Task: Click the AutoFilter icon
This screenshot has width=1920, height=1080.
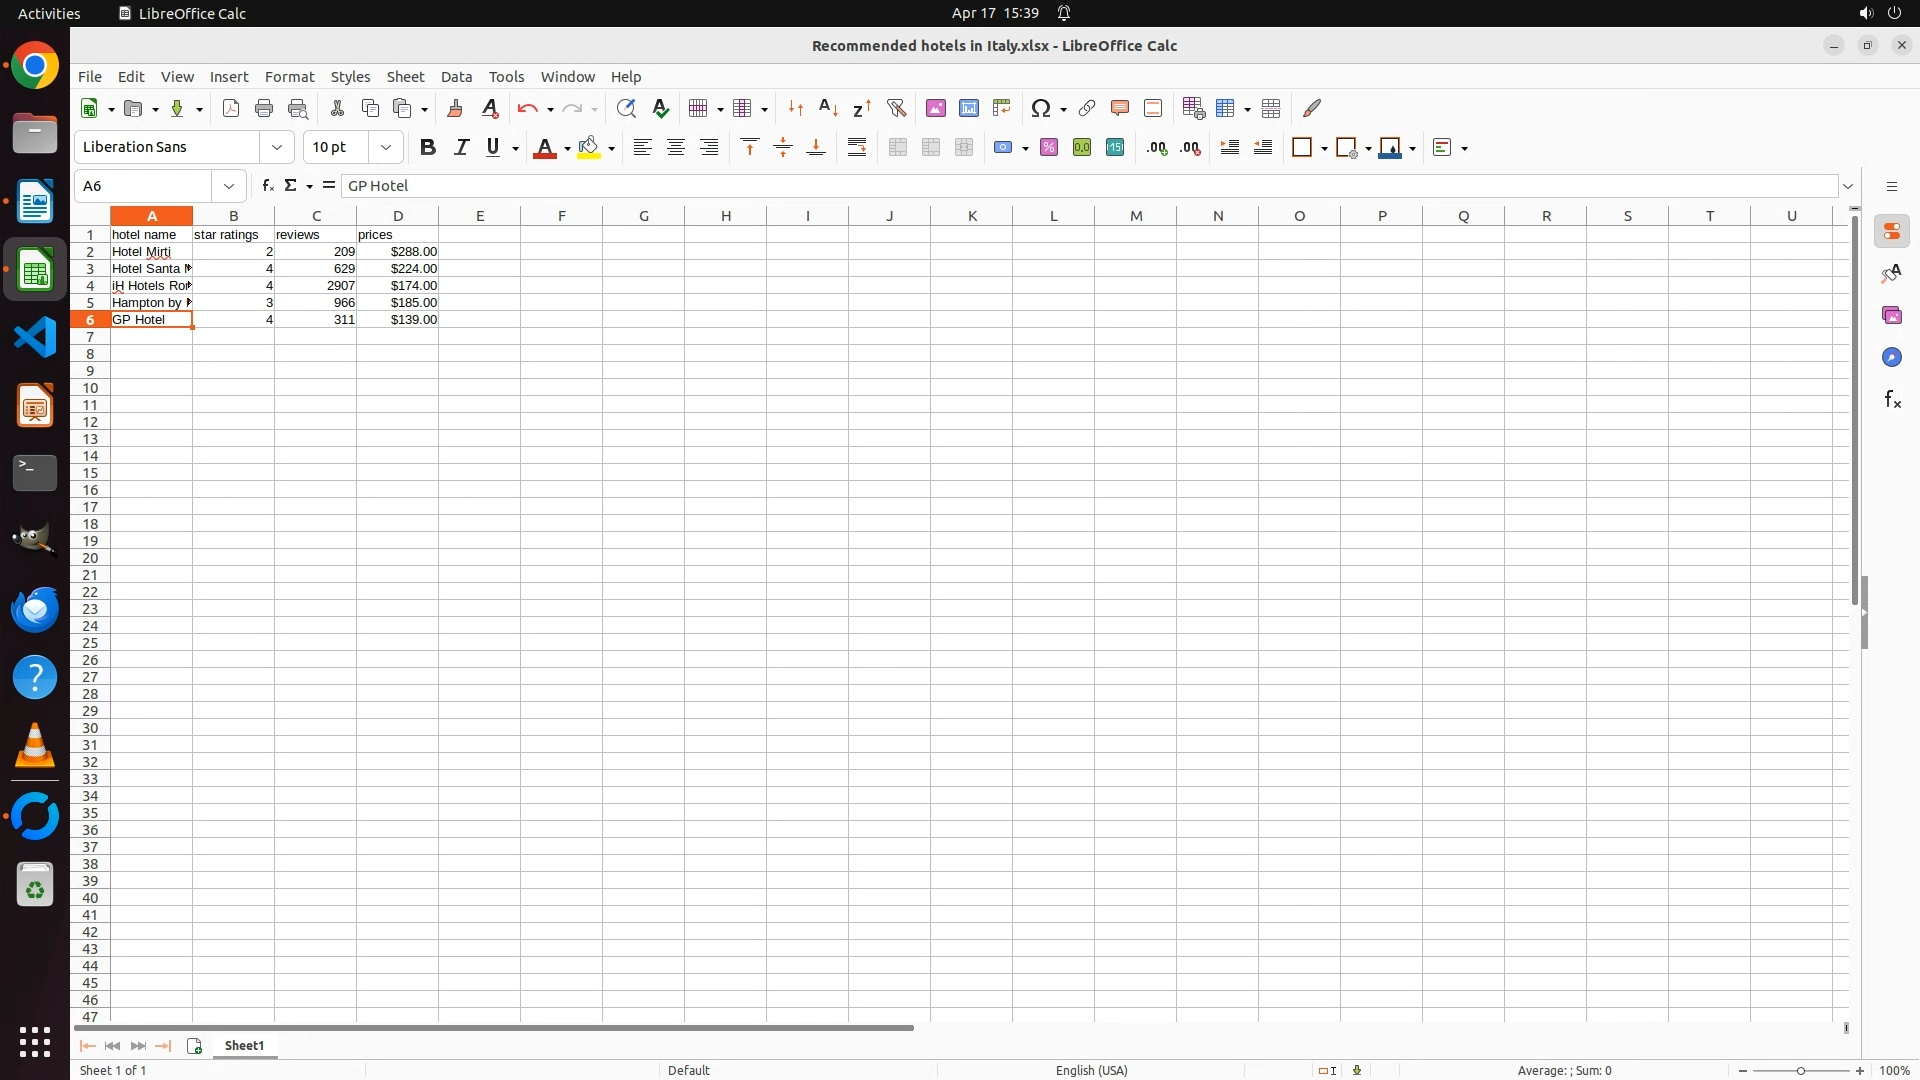Action: (x=896, y=108)
